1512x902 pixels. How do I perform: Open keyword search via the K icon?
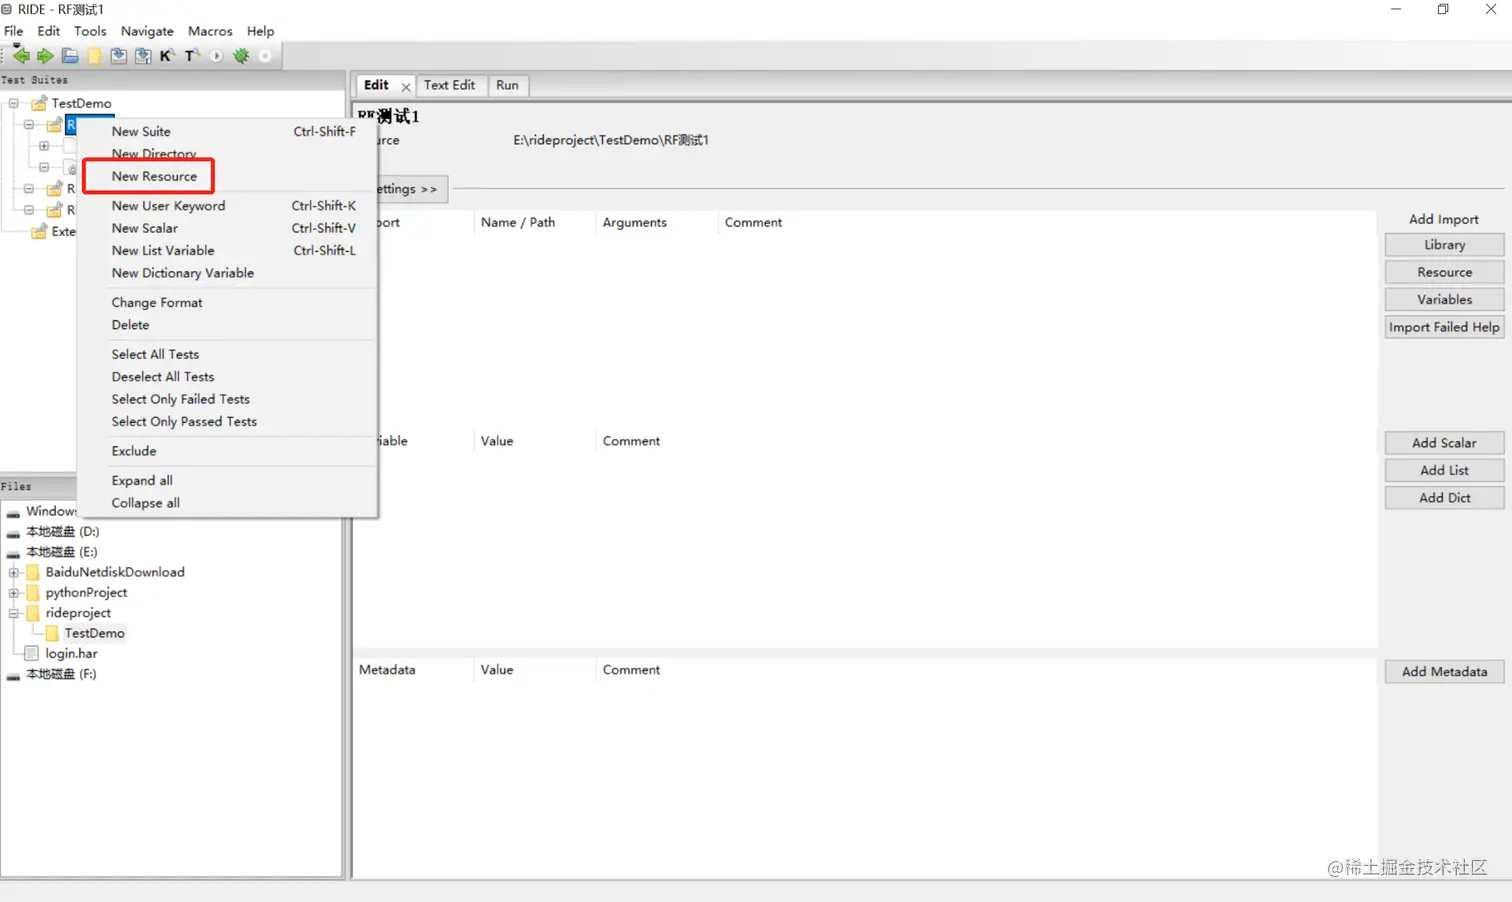(167, 56)
